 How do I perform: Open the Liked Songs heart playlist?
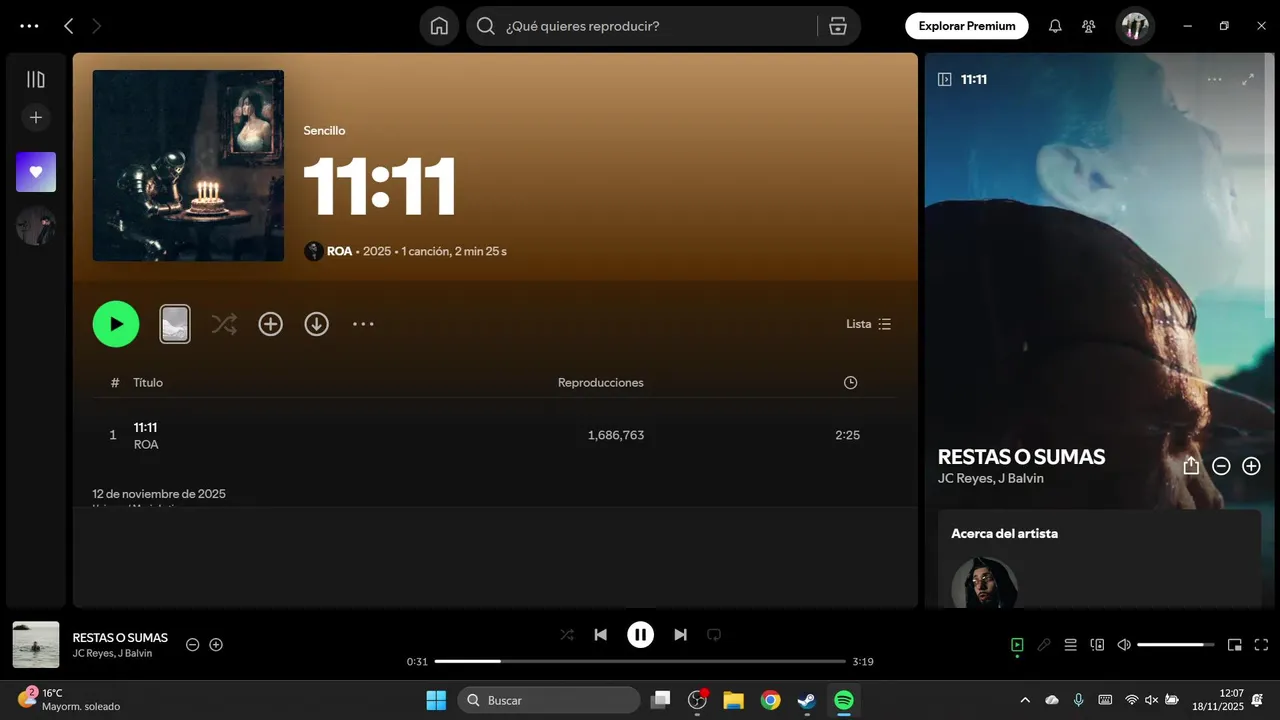click(36, 172)
